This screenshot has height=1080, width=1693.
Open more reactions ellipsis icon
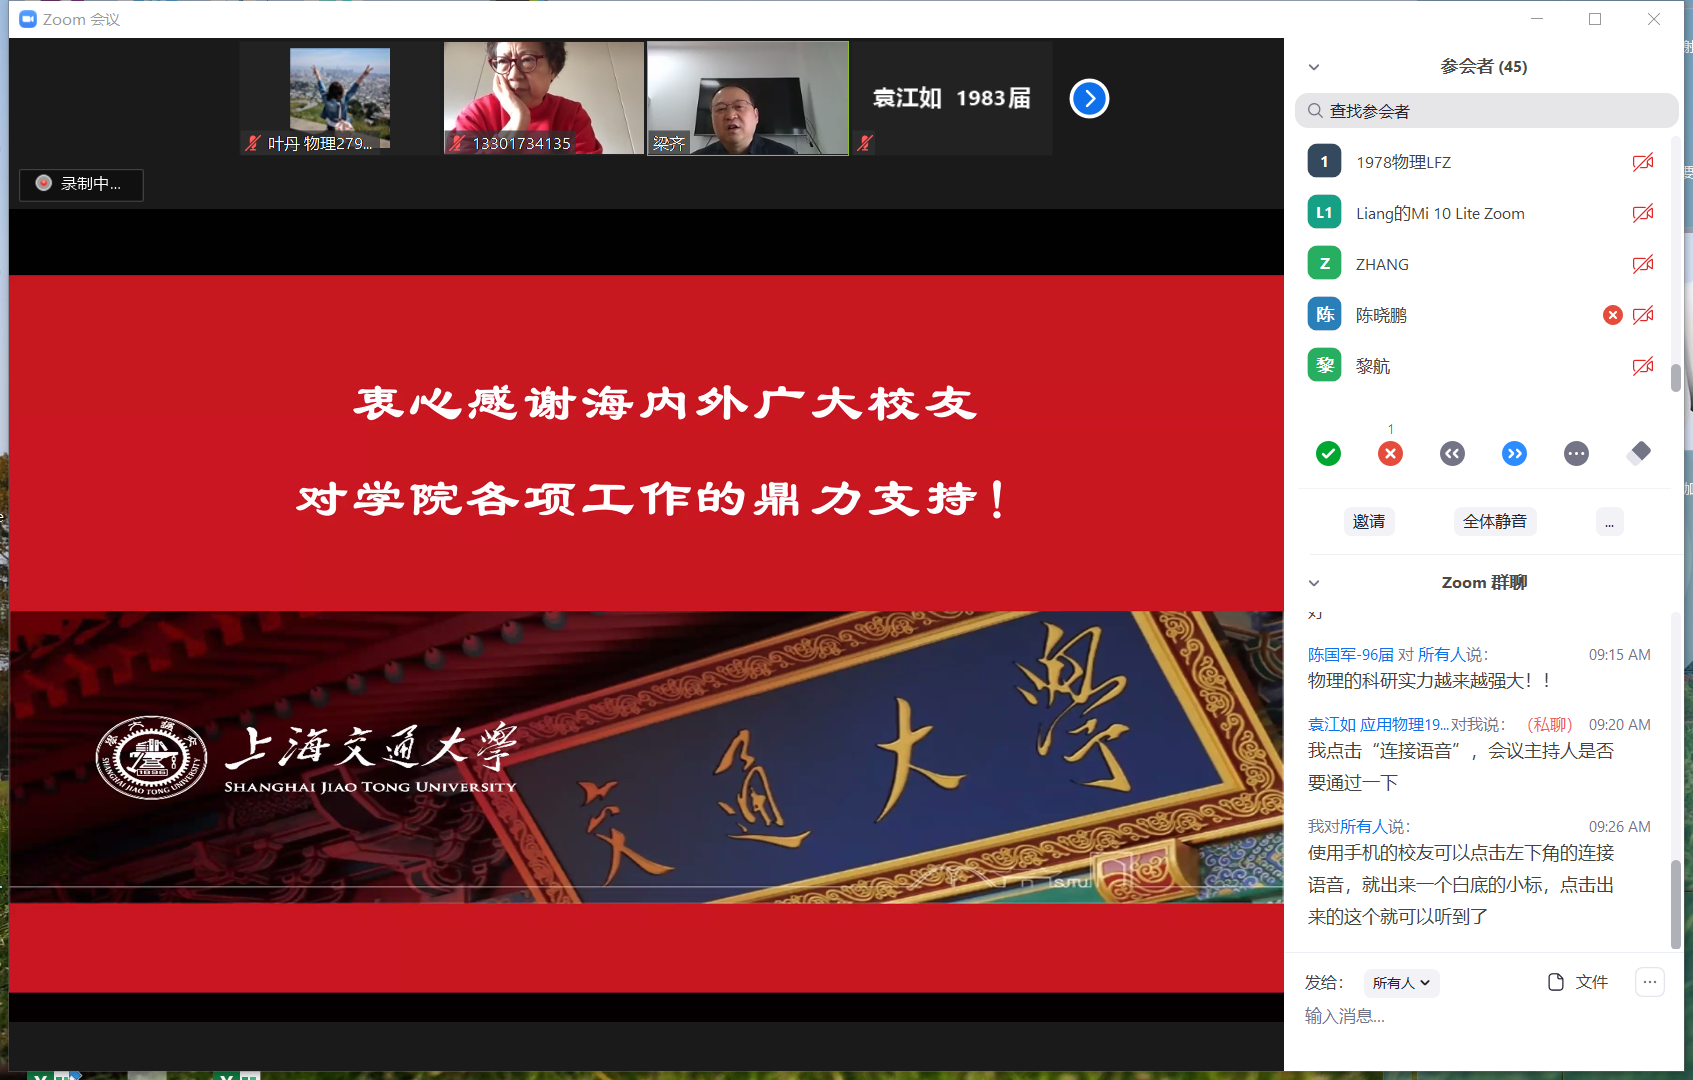(1576, 454)
